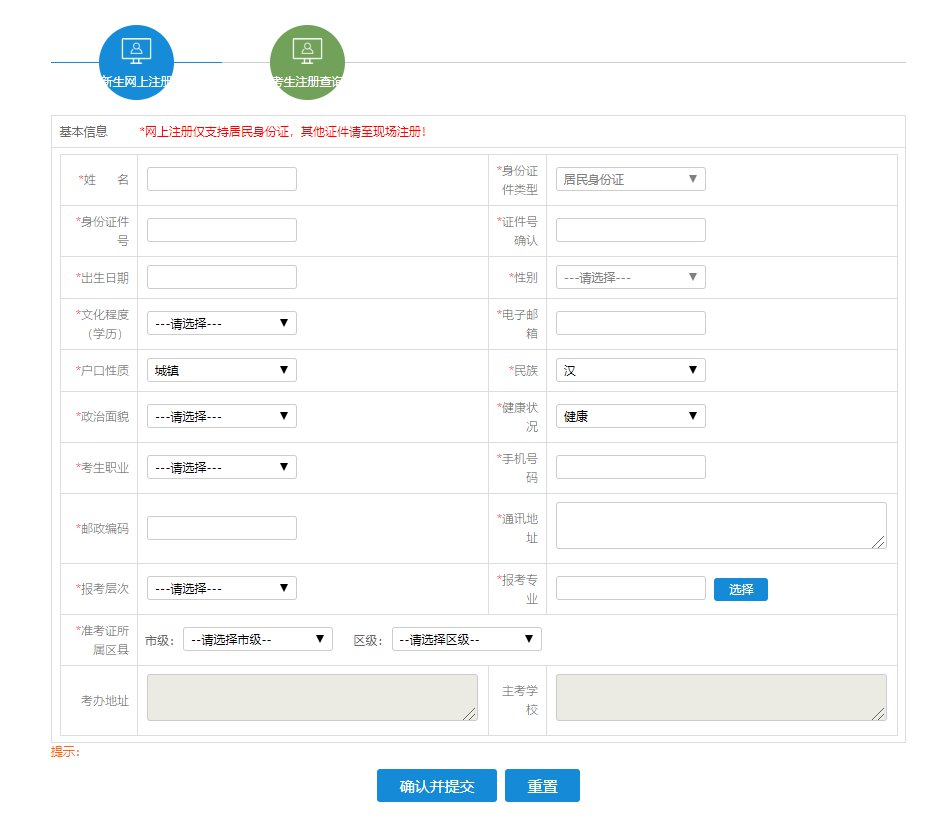Open the 户口性质 dropdown showing 城镇
The image size is (952, 823).
tap(221, 370)
